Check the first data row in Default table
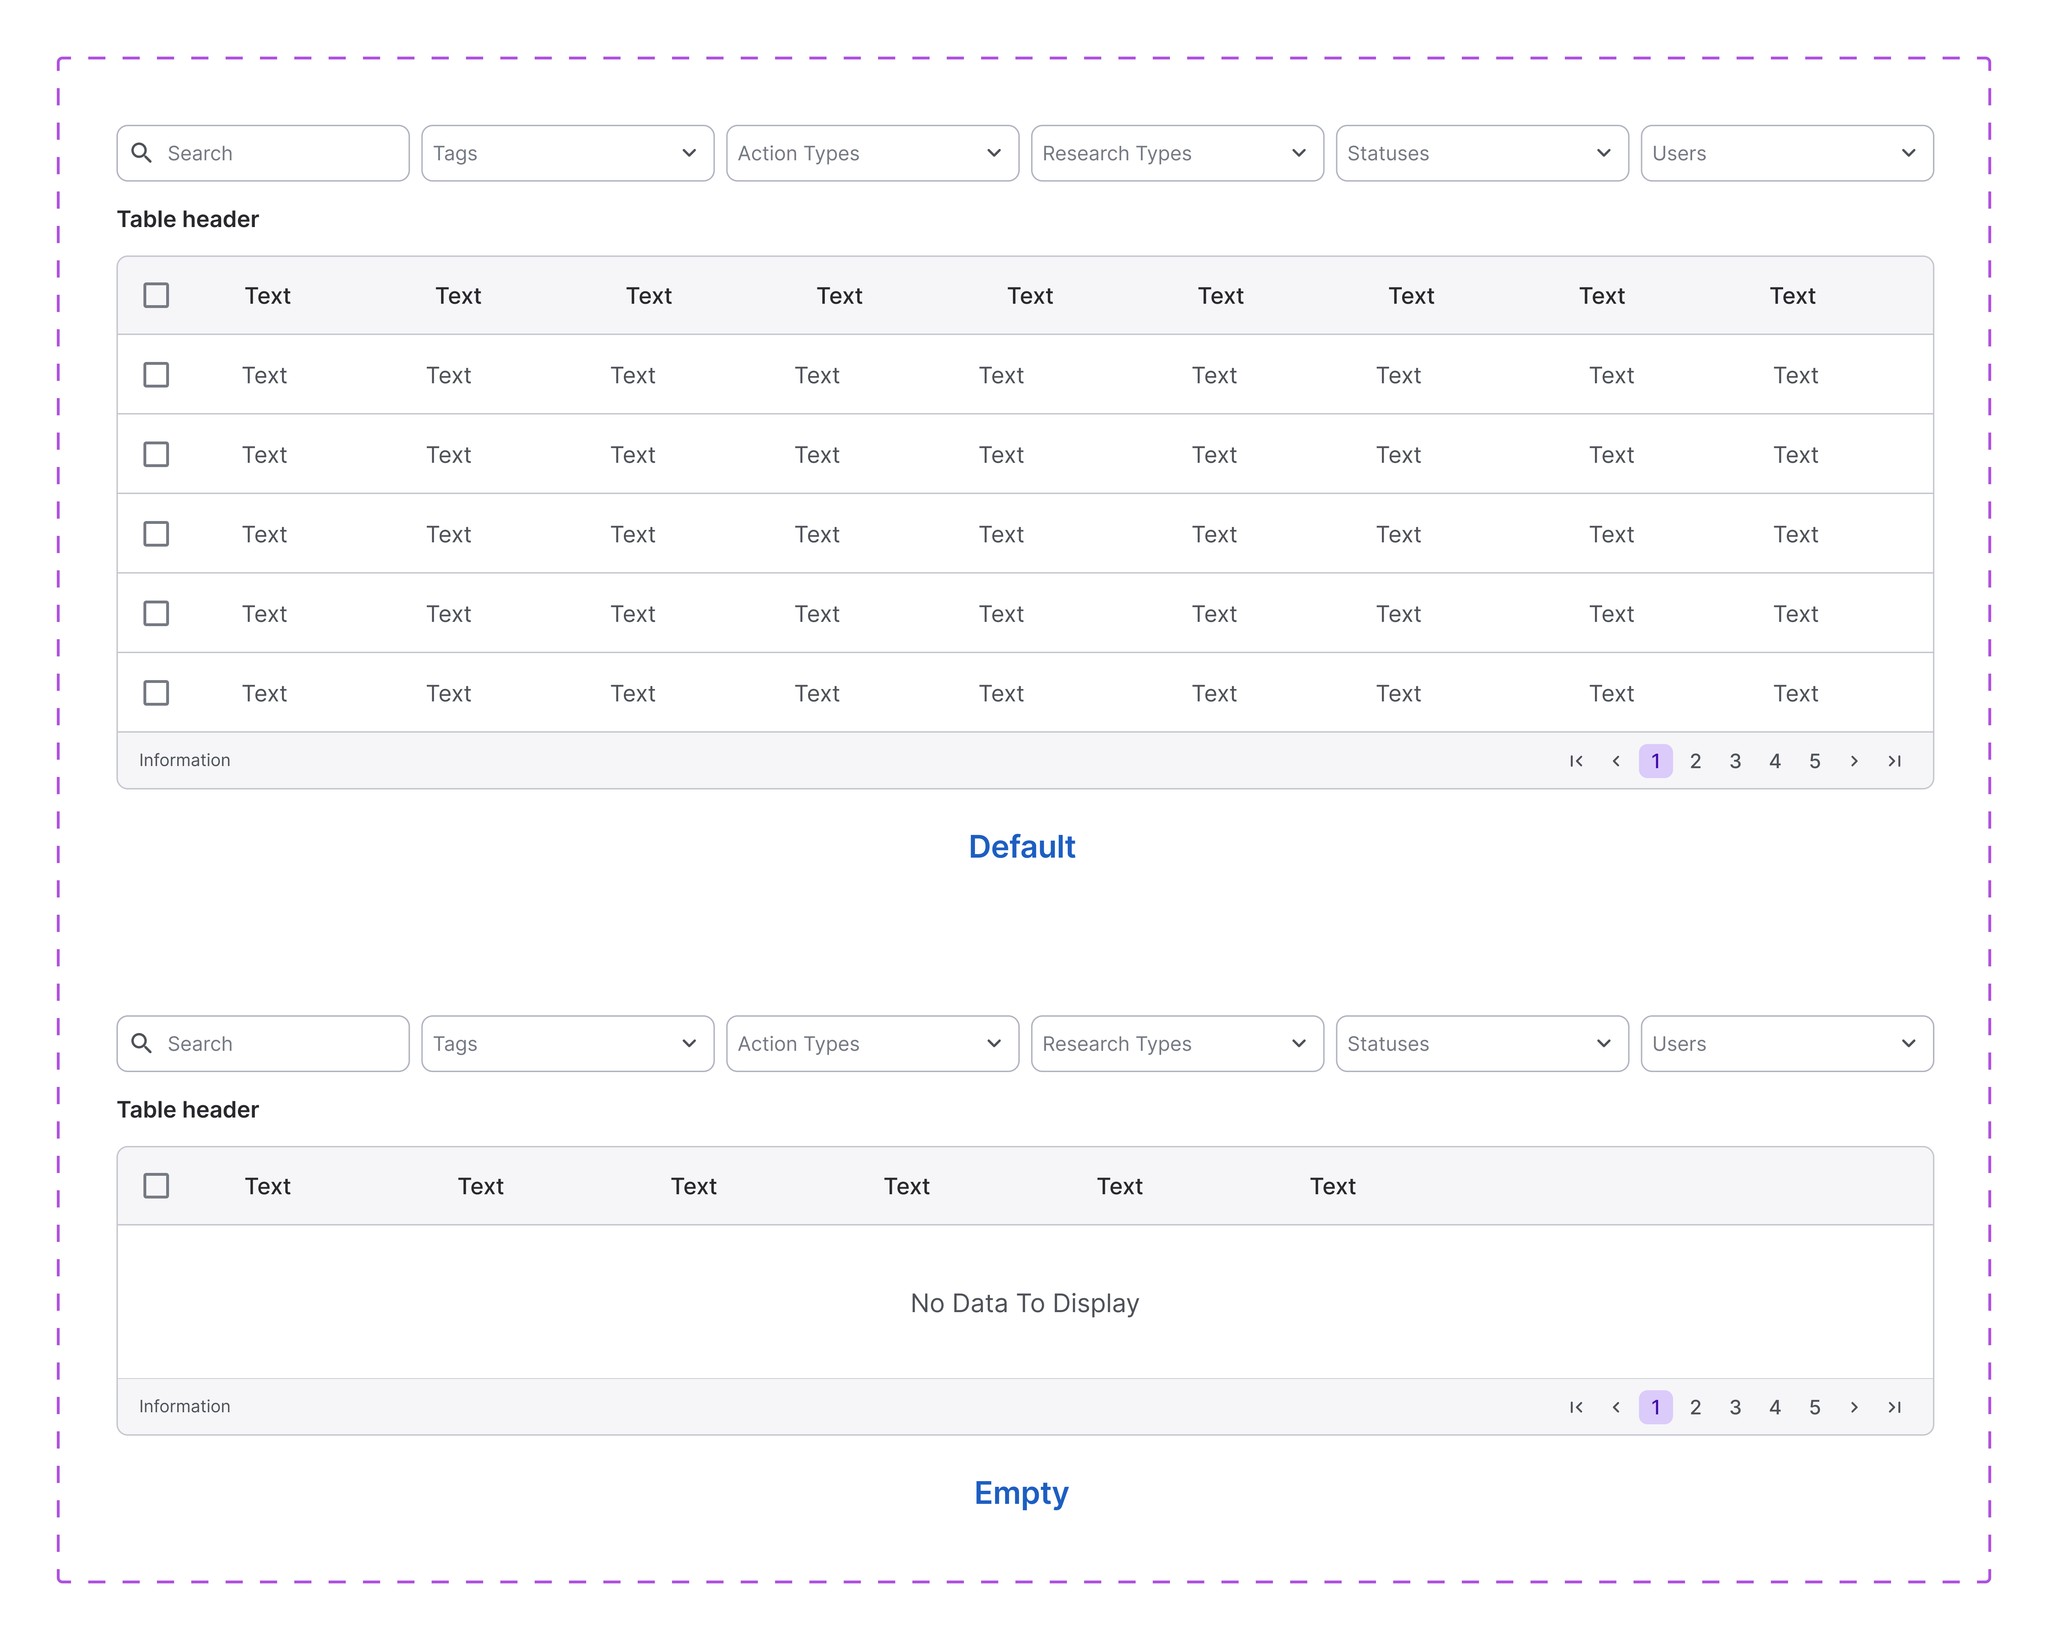 click(156, 375)
